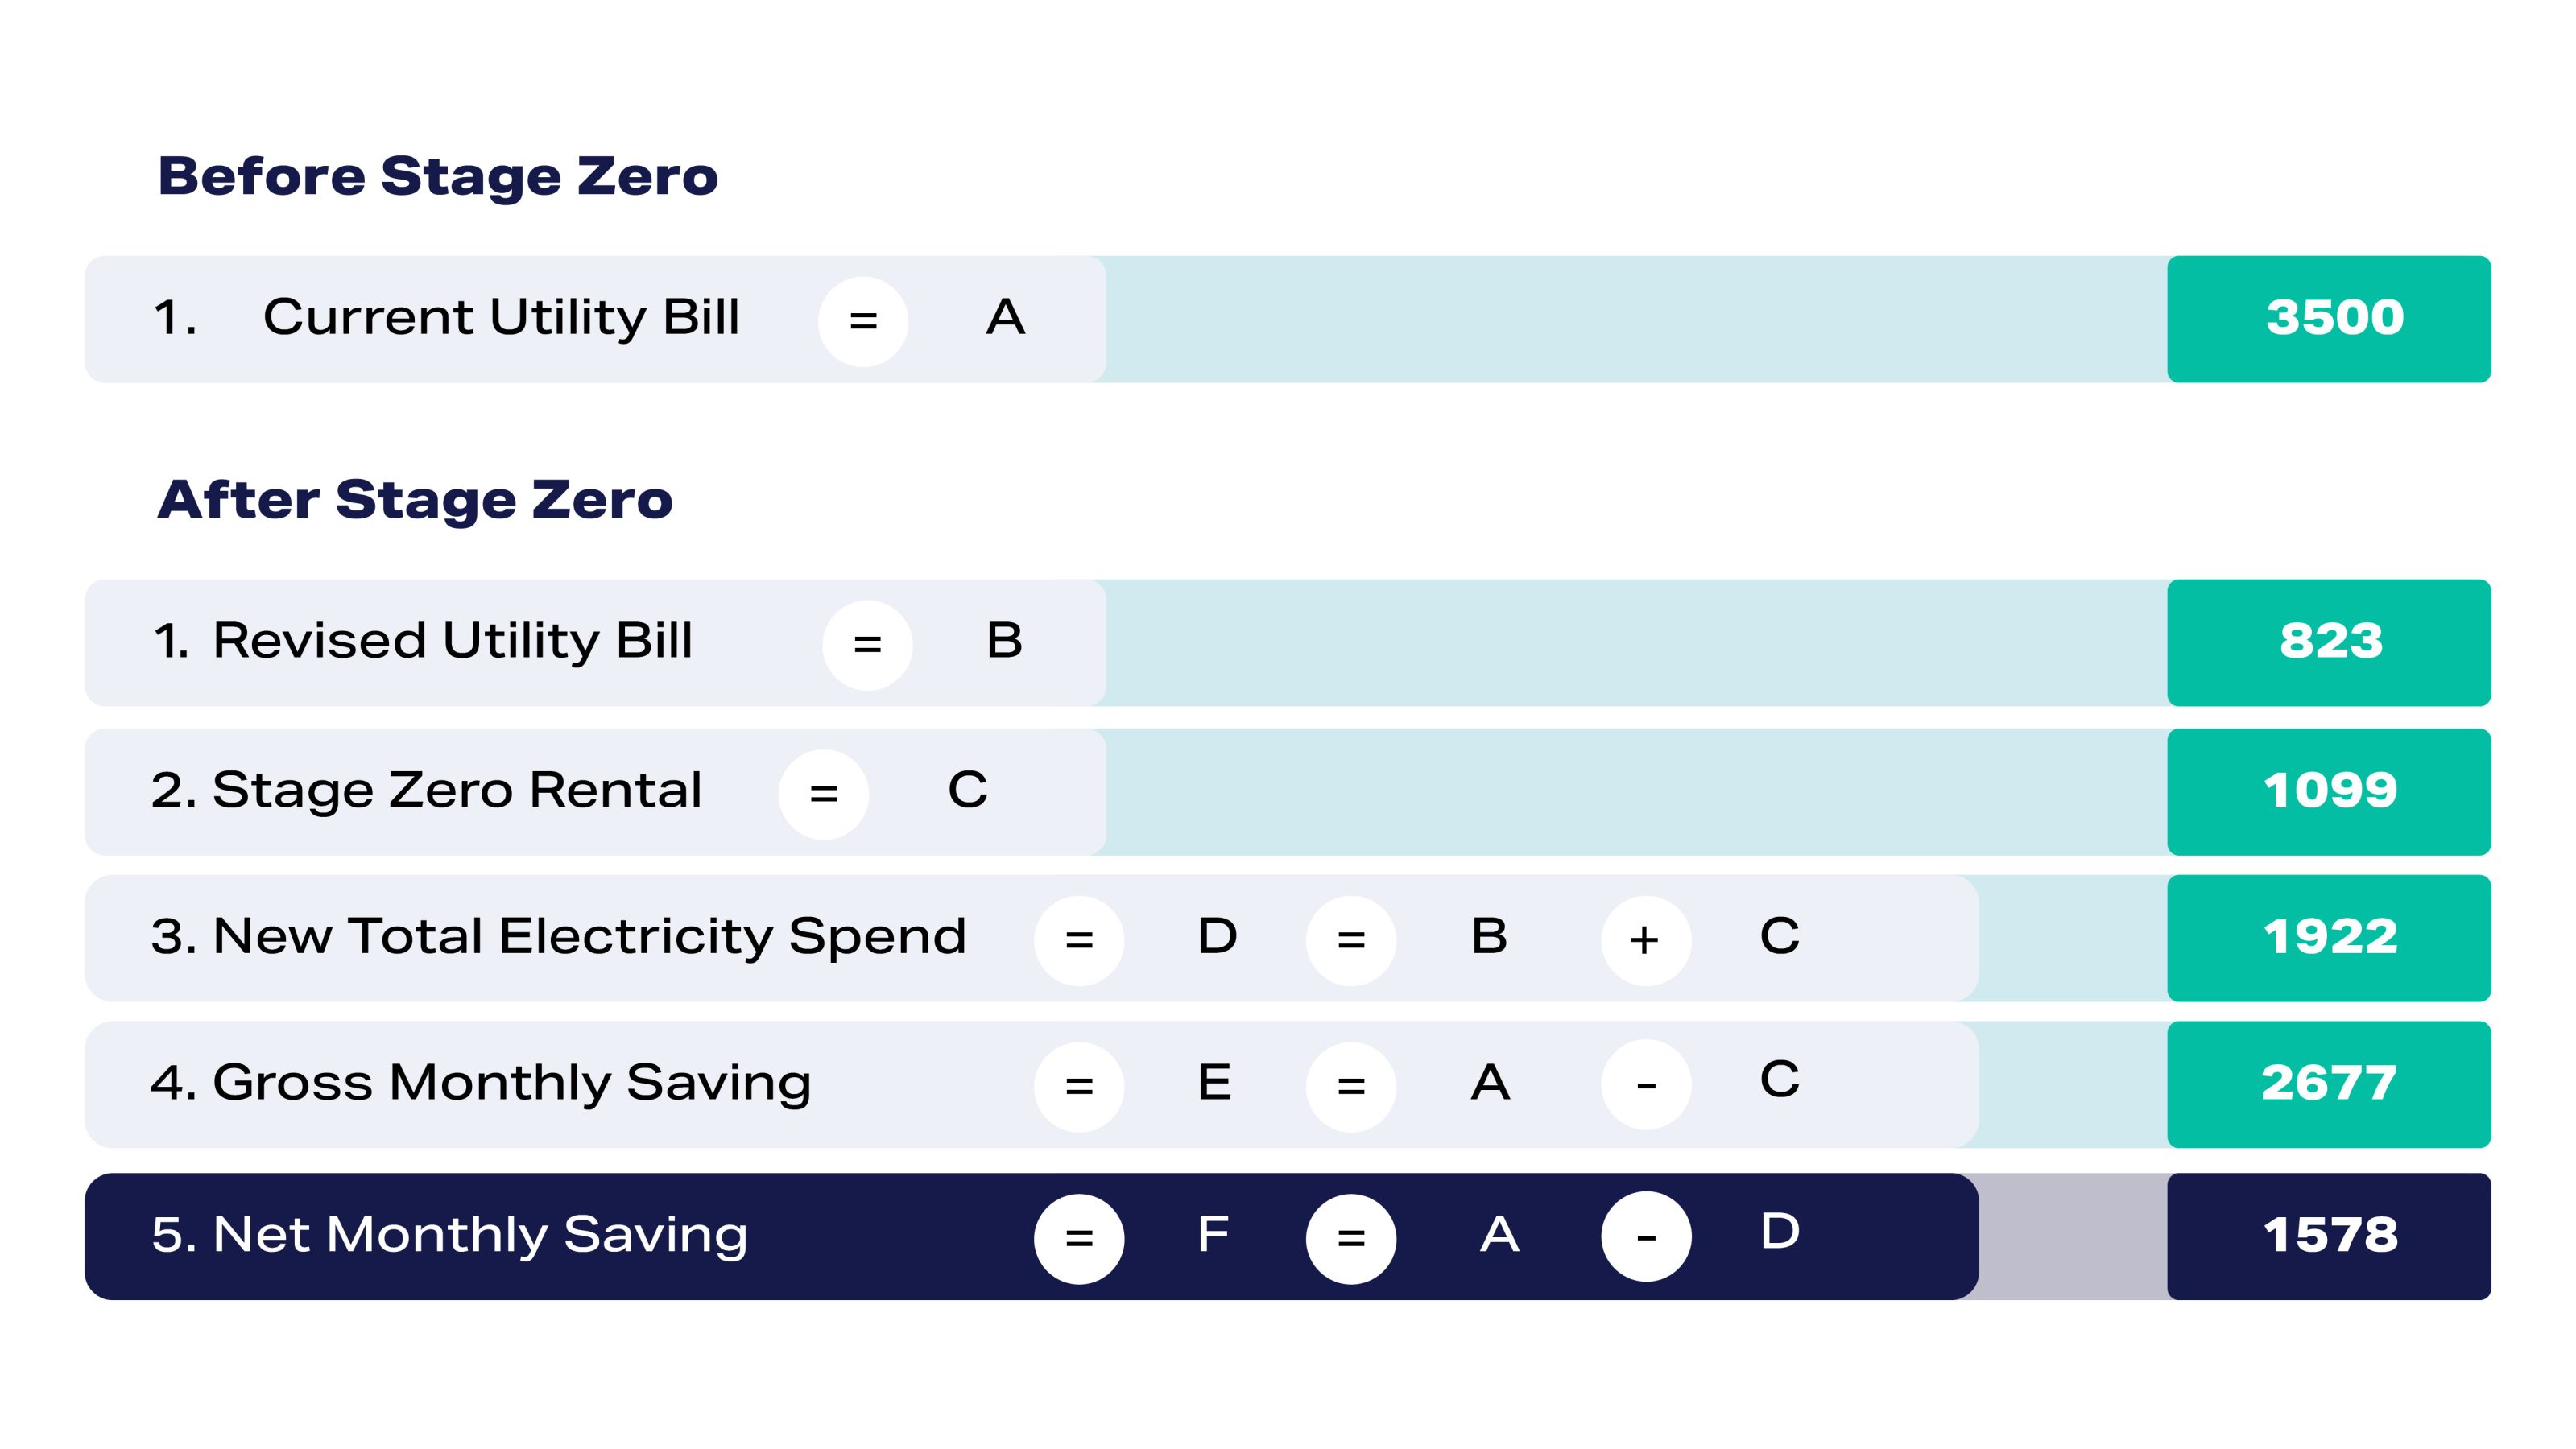Click the equals circle beside Stage Zero Rental
This screenshot has height=1449, width=2576.
point(823,794)
